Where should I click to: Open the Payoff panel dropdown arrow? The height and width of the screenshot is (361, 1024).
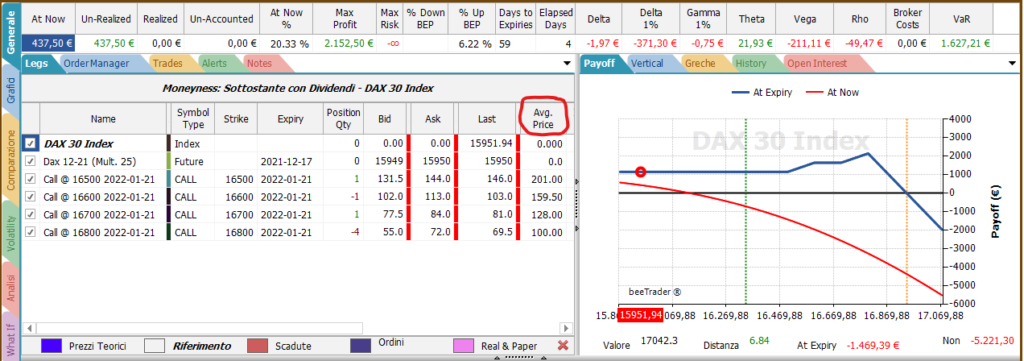click(x=1013, y=63)
